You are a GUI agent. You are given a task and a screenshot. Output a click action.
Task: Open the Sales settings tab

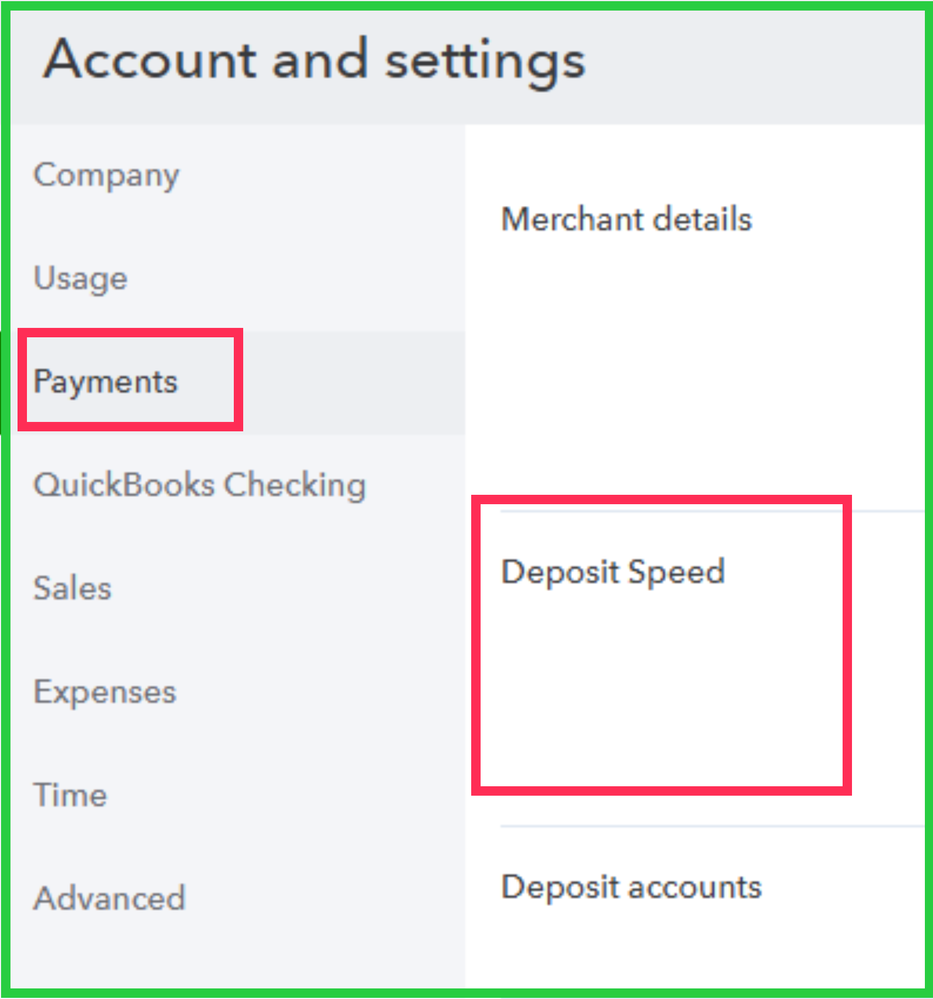[72, 588]
